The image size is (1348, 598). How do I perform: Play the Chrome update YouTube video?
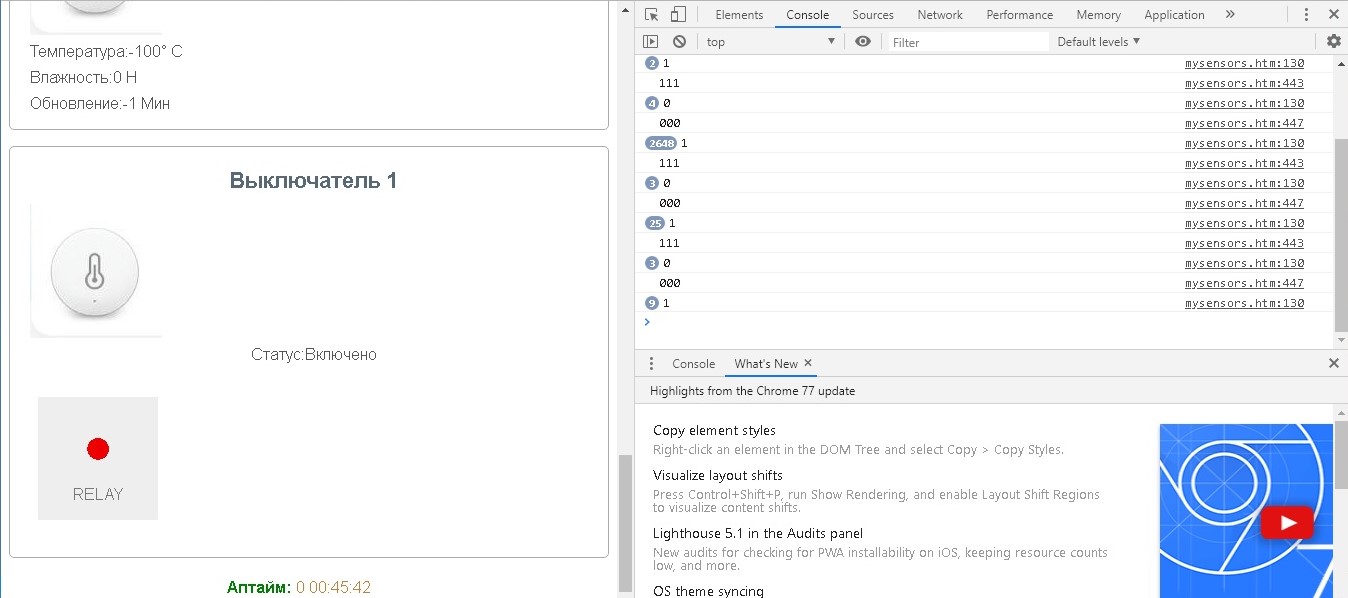click(x=1286, y=522)
